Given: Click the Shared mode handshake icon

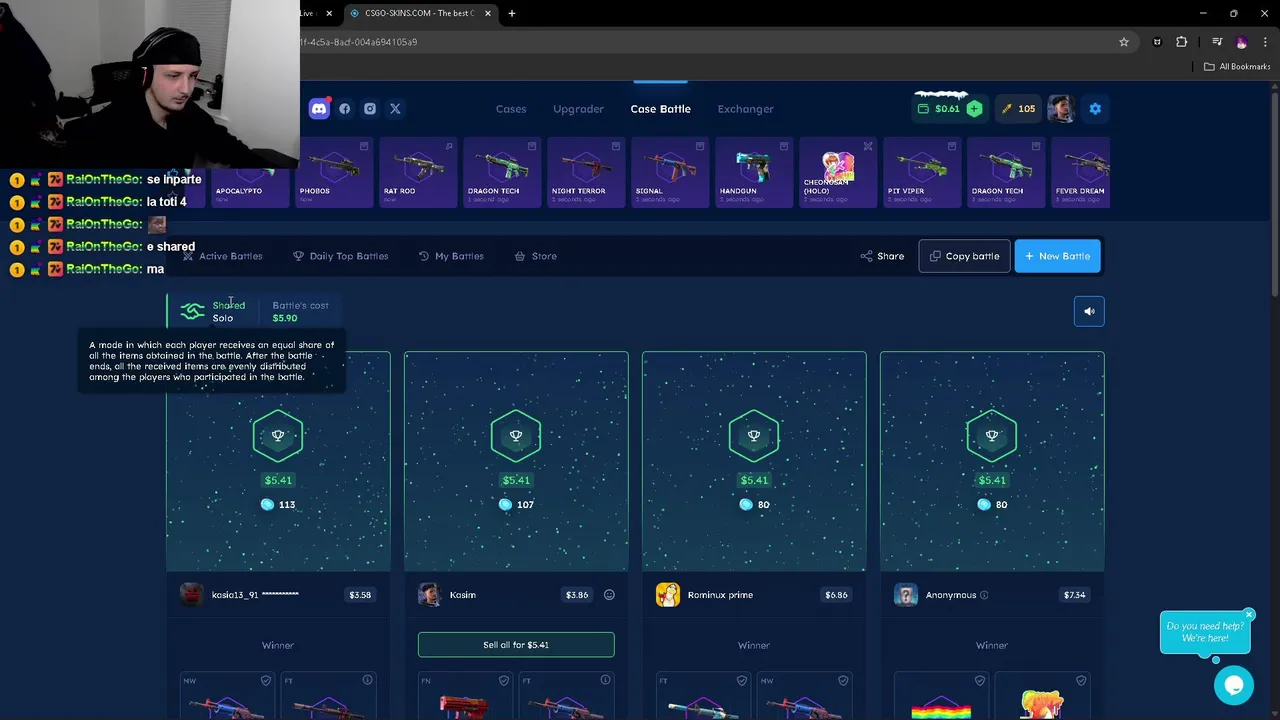Looking at the screenshot, I should click(x=192, y=311).
